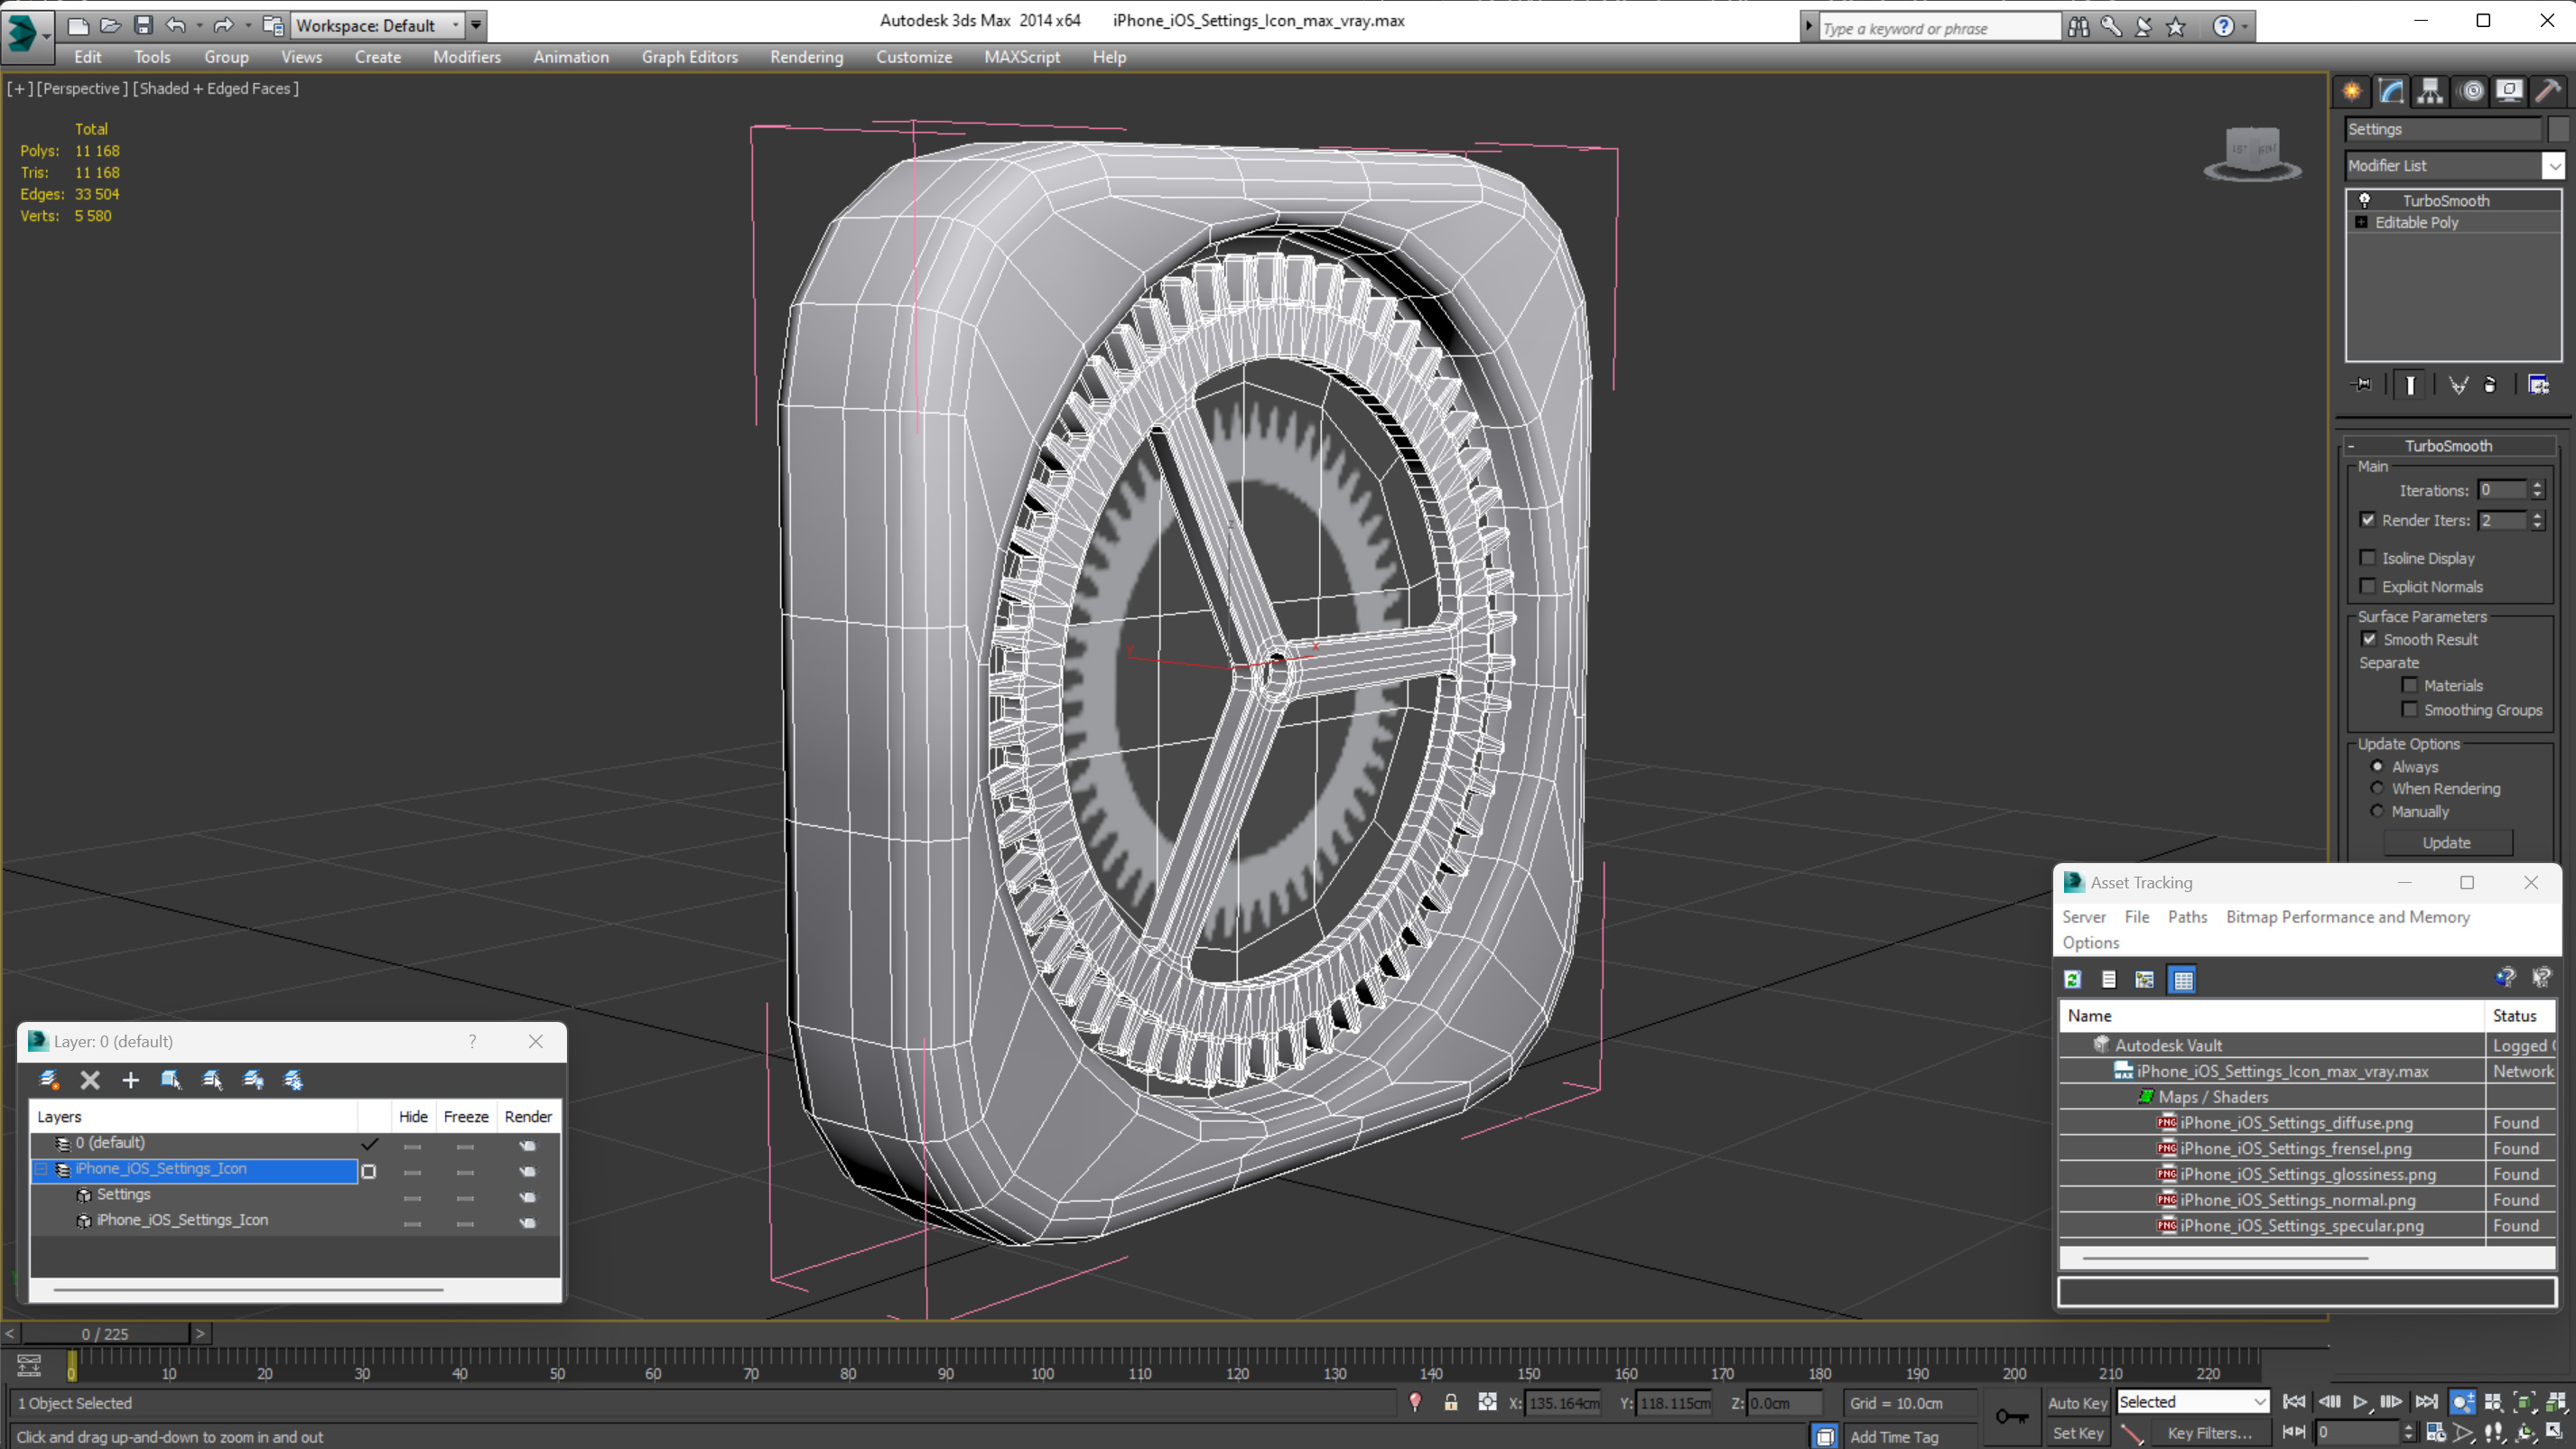
Task: Open the MAXScript menu
Action: [x=1021, y=57]
